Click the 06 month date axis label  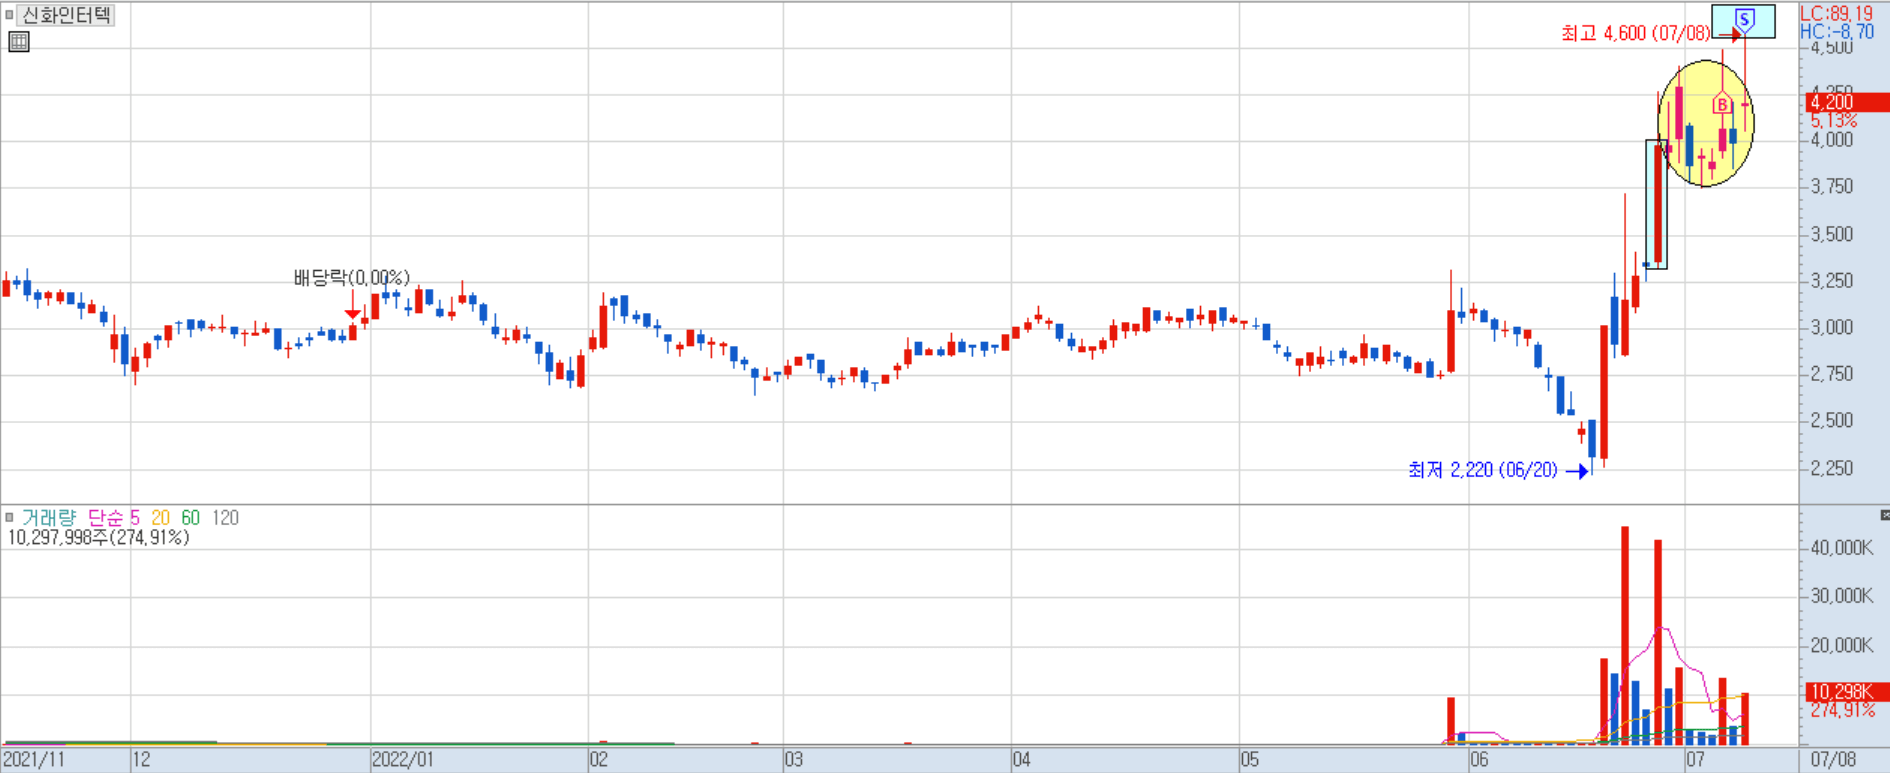pyautogui.click(x=1479, y=760)
